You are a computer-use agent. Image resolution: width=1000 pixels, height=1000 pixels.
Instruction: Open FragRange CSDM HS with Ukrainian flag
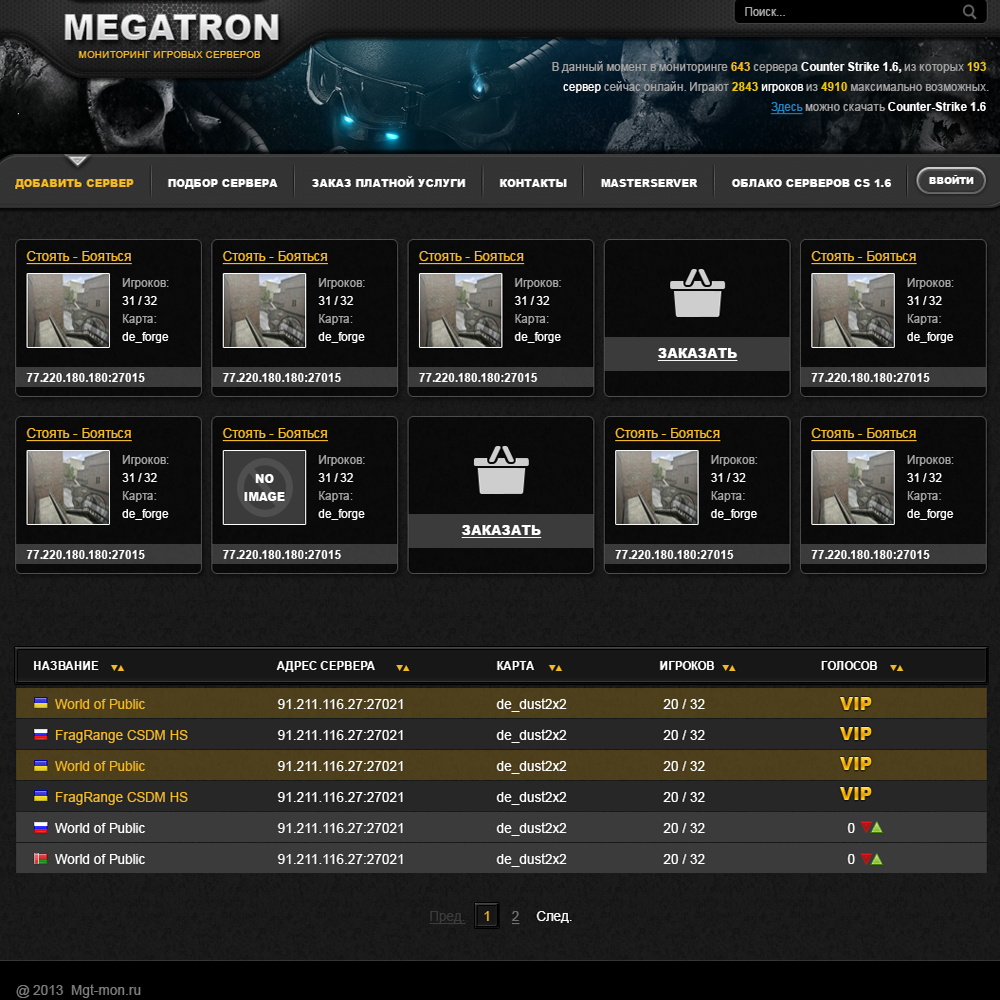pyautogui.click(x=121, y=797)
